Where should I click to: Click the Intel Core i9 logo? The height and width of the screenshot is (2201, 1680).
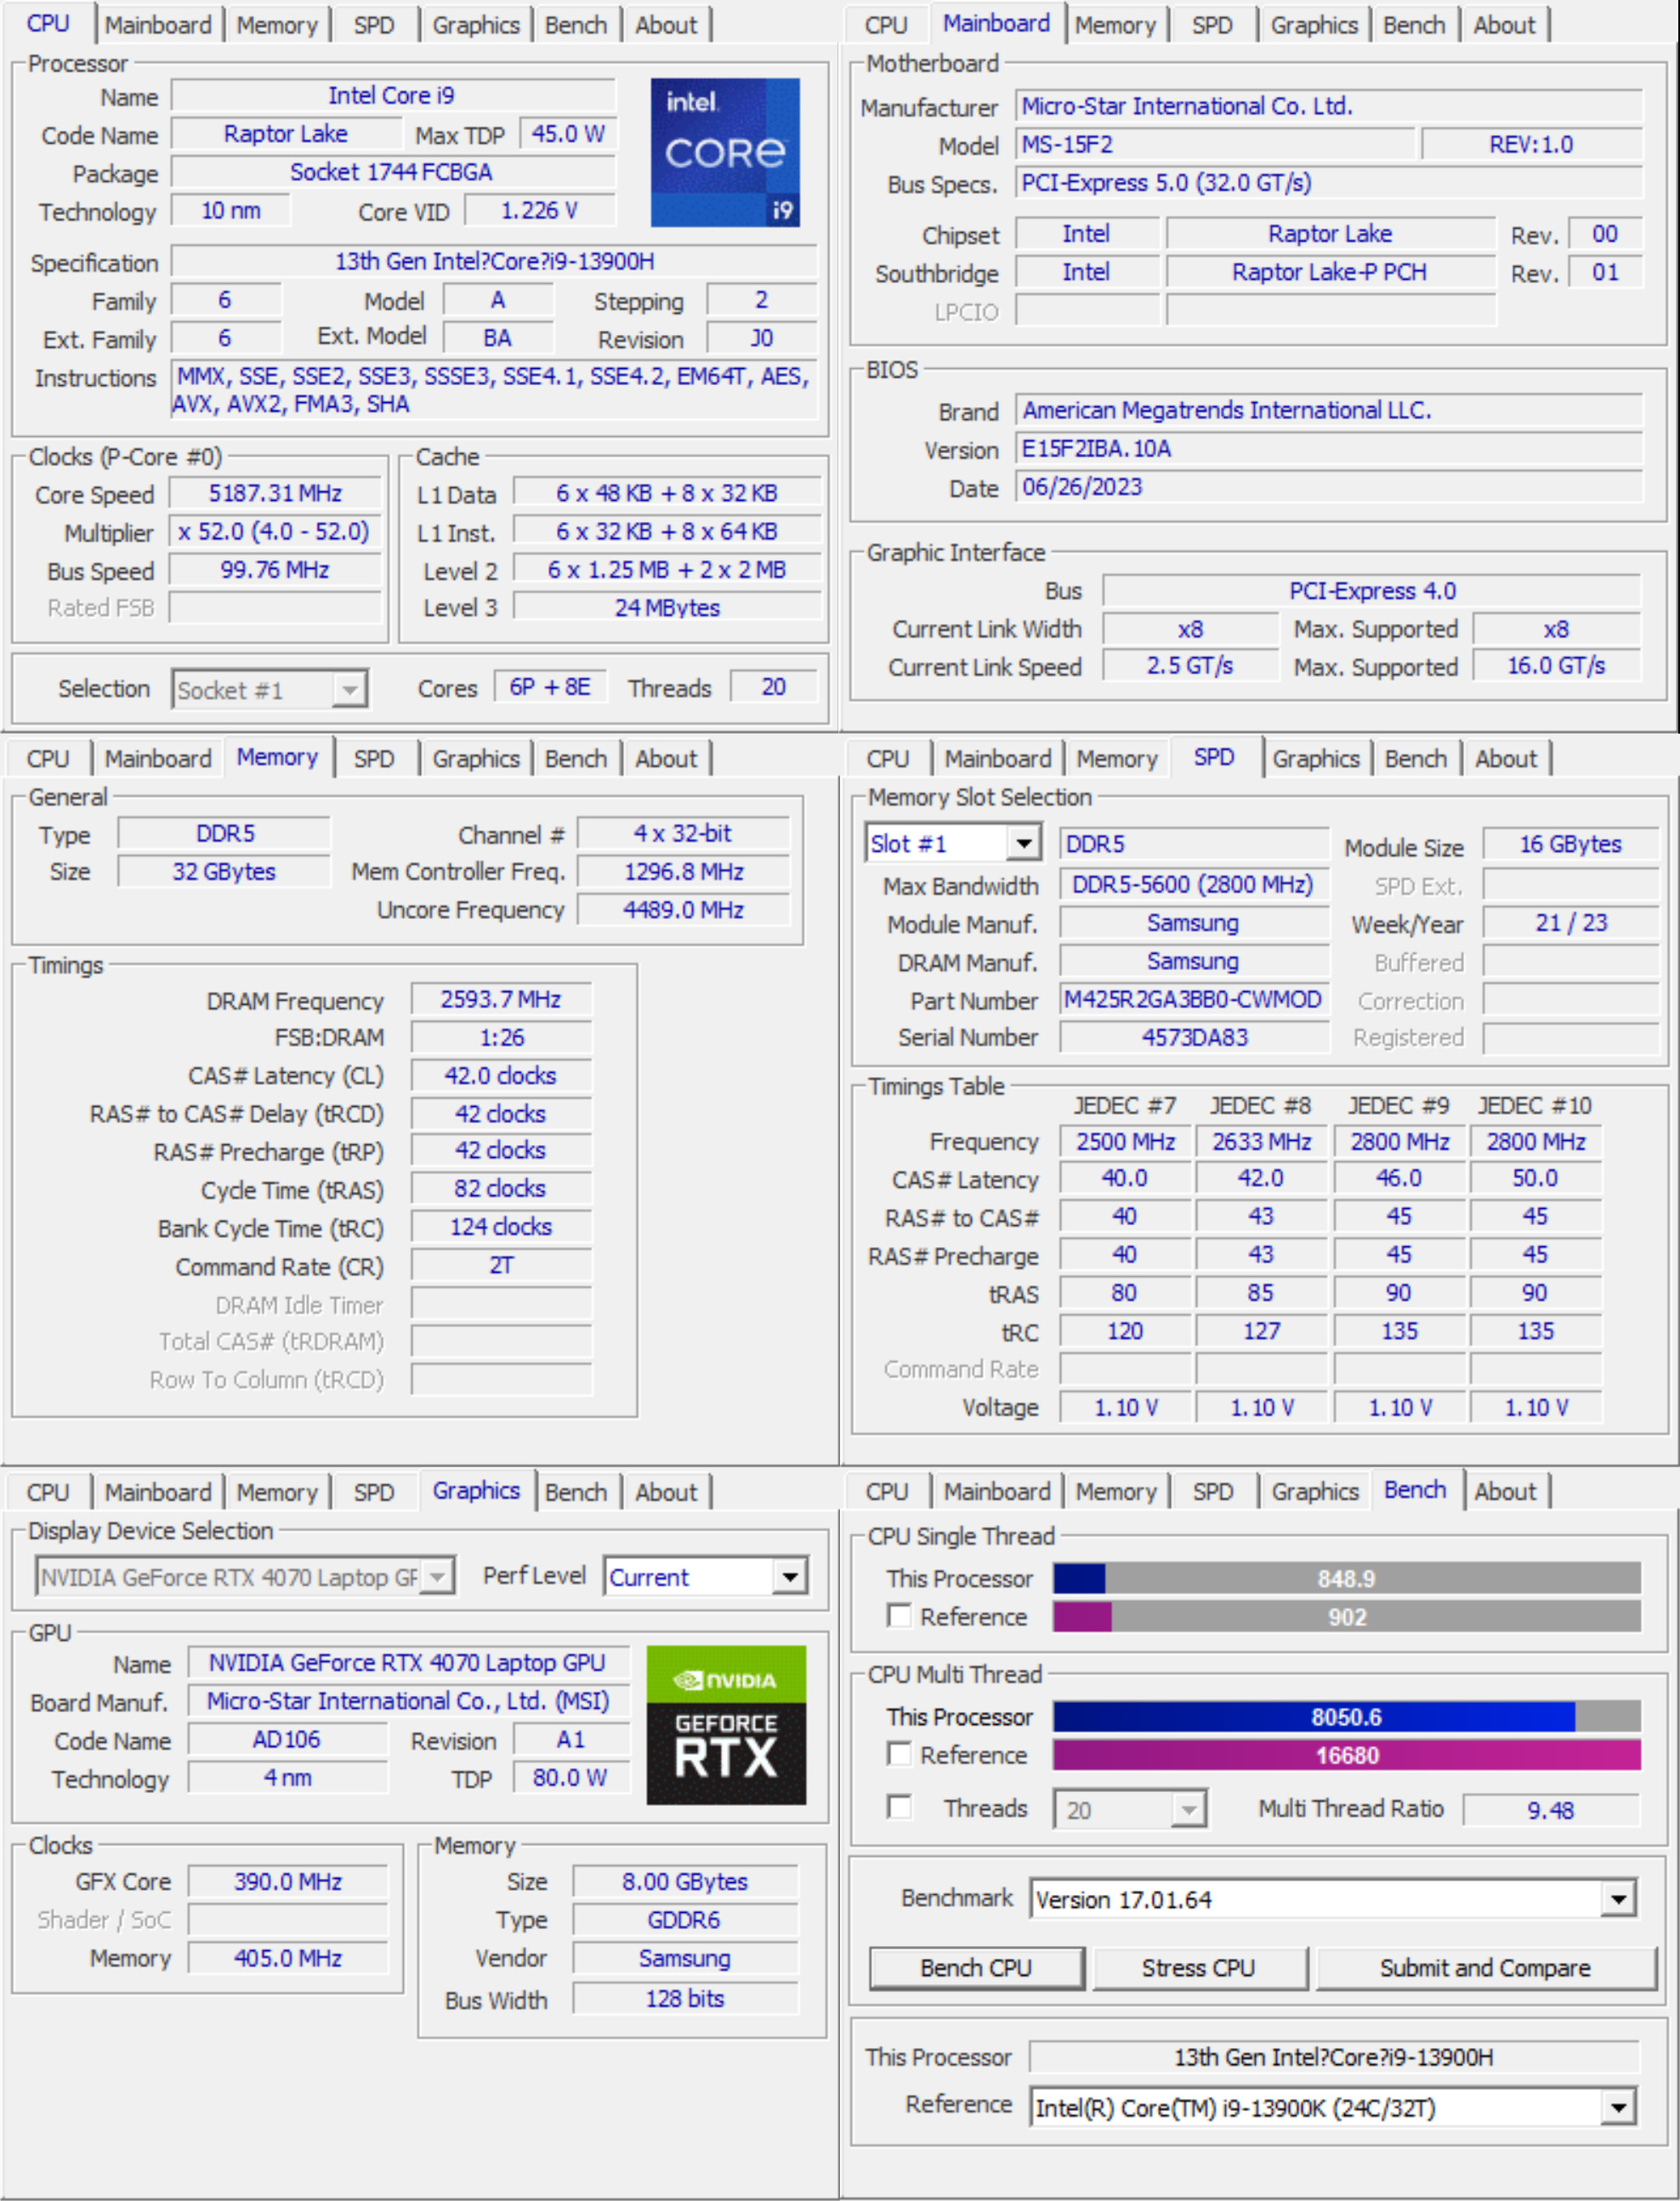(x=725, y=152)
